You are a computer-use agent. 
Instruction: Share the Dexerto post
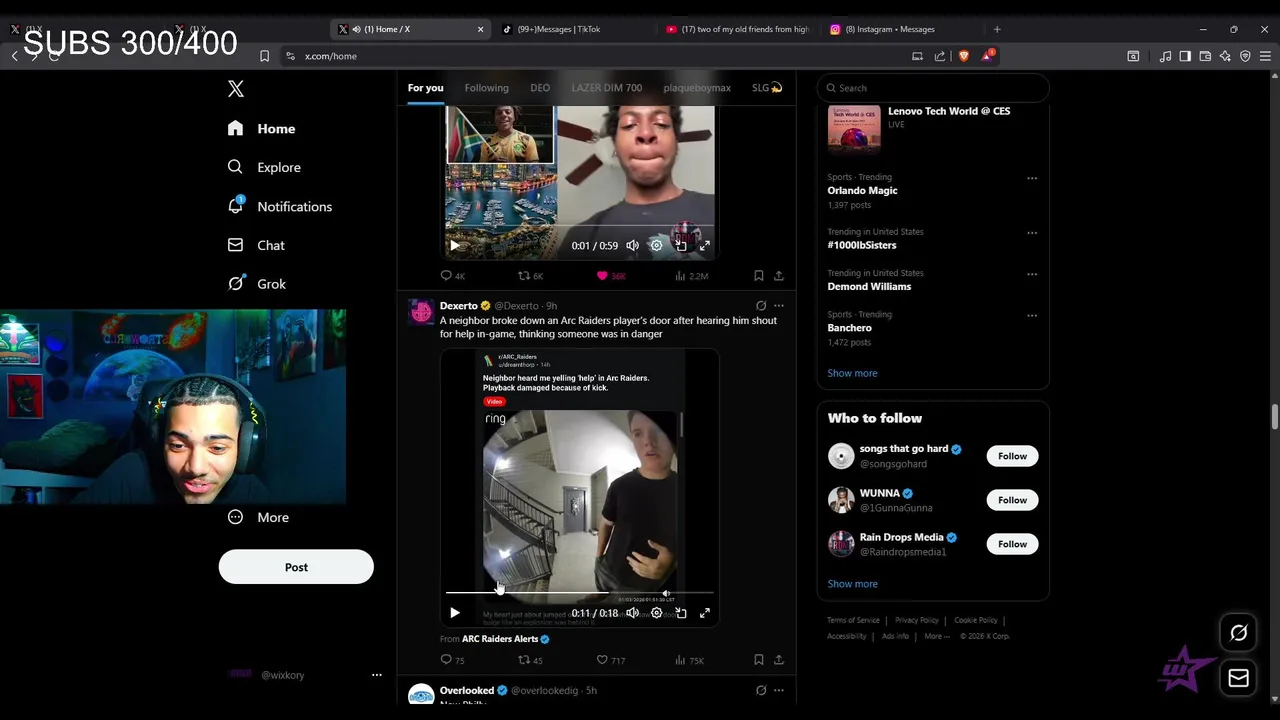click(779, 660)
